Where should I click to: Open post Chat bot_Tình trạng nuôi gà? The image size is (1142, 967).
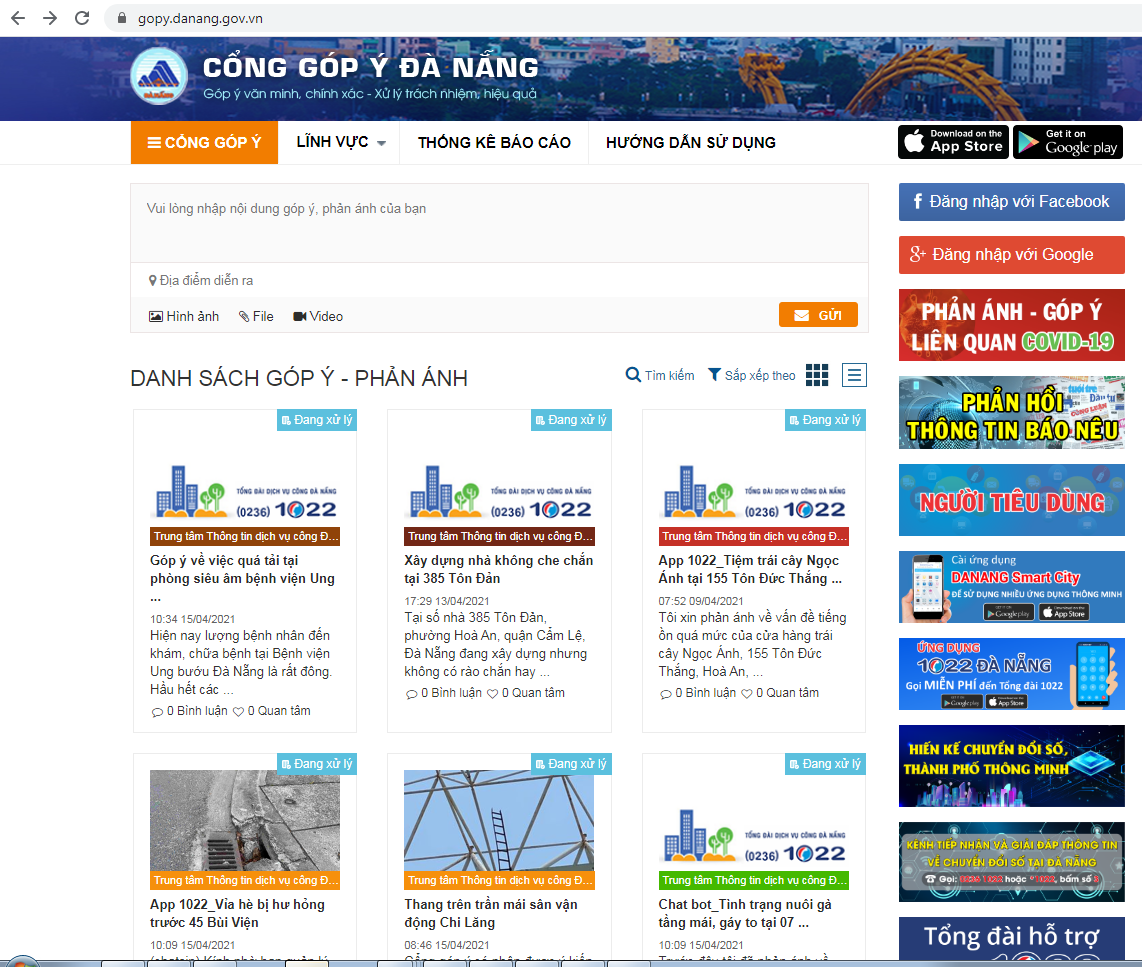click(x=745, y=913)
